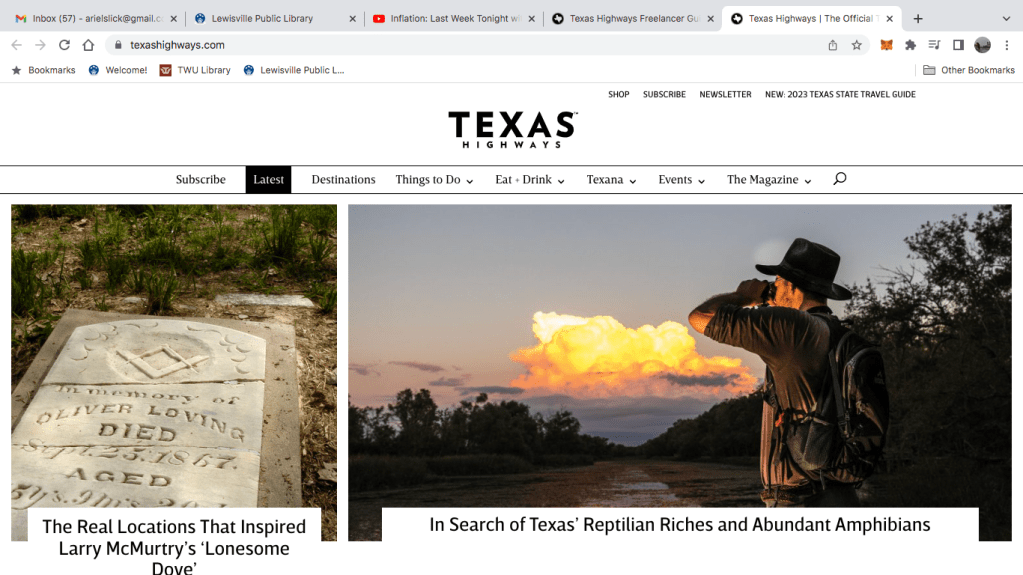Bookmark this page with the star icon
Image resolution: width=1023 pixels, height=575 pixels.
857,45
